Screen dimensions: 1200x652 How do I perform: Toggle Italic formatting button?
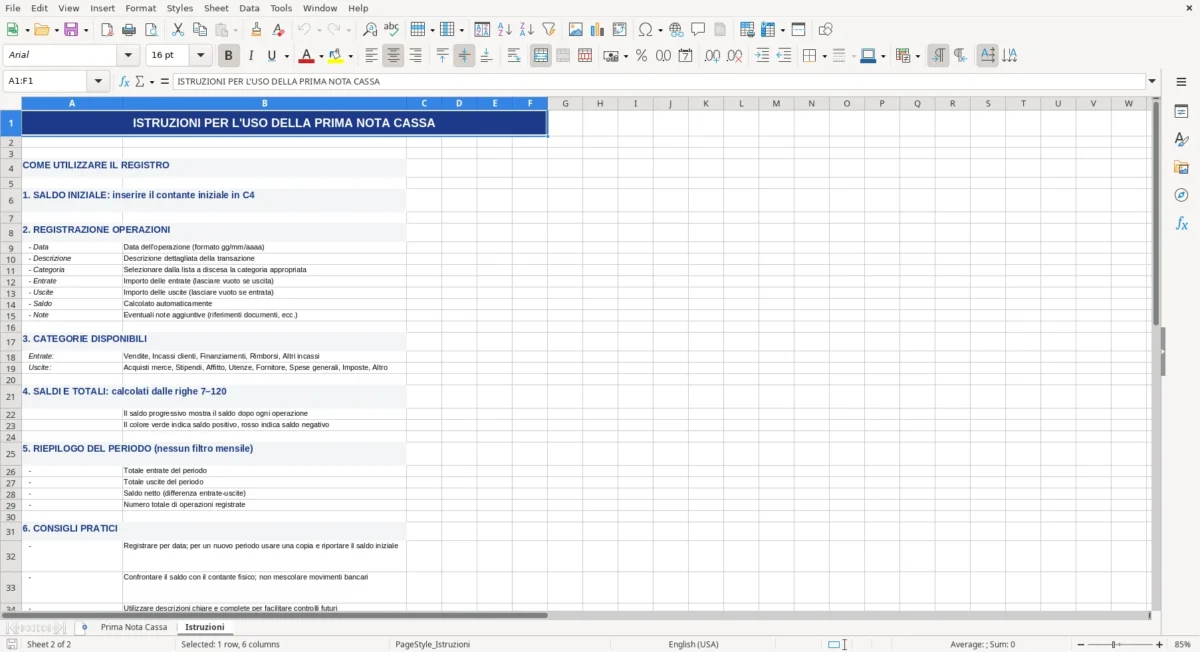pyautogui.click(x=251, y=56)
